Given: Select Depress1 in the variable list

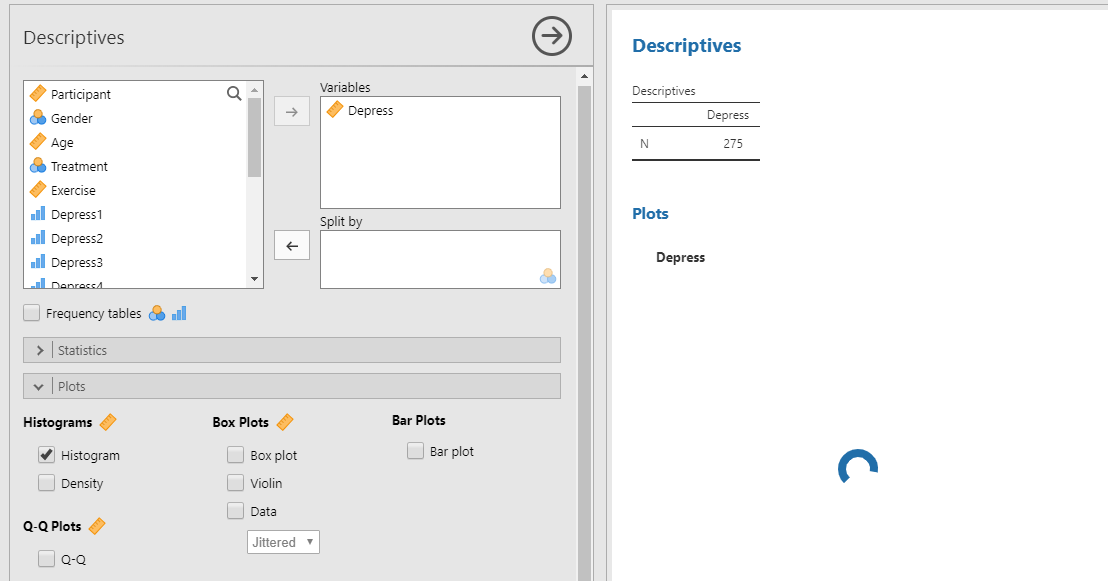Looking at the screenshot, I should point(76,214).
